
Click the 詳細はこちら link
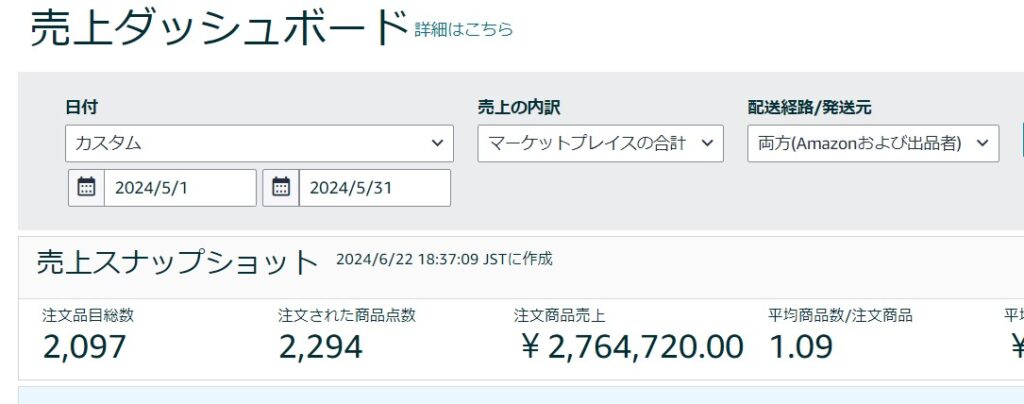coord(464,30)
